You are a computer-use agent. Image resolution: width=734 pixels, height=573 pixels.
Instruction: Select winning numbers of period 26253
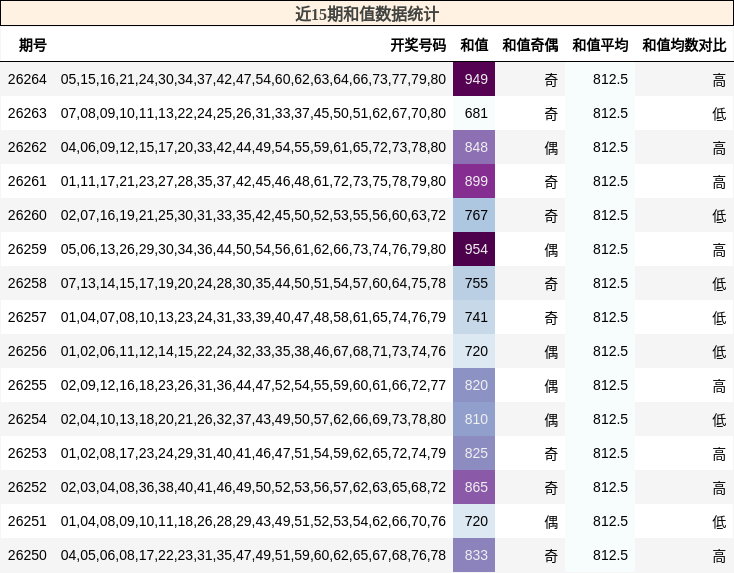point(253,453)
